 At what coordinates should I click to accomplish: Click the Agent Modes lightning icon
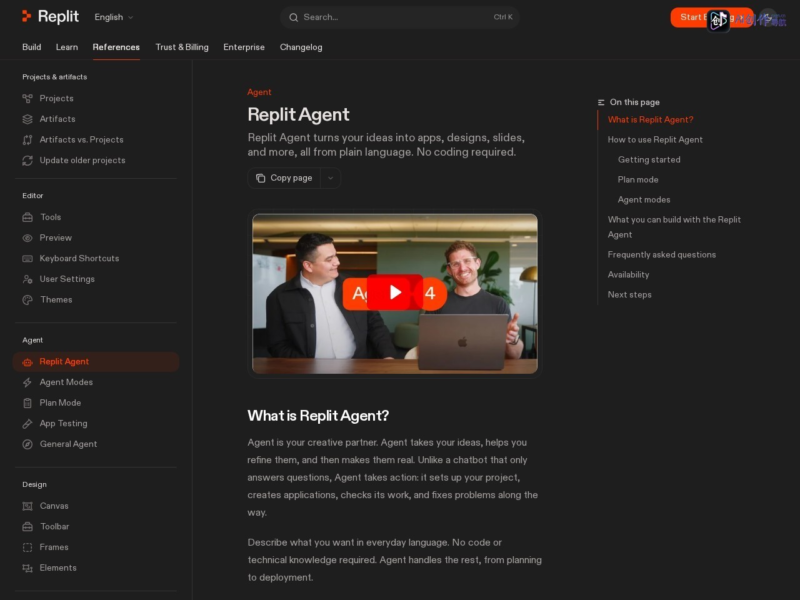click(x=28, y=382)
